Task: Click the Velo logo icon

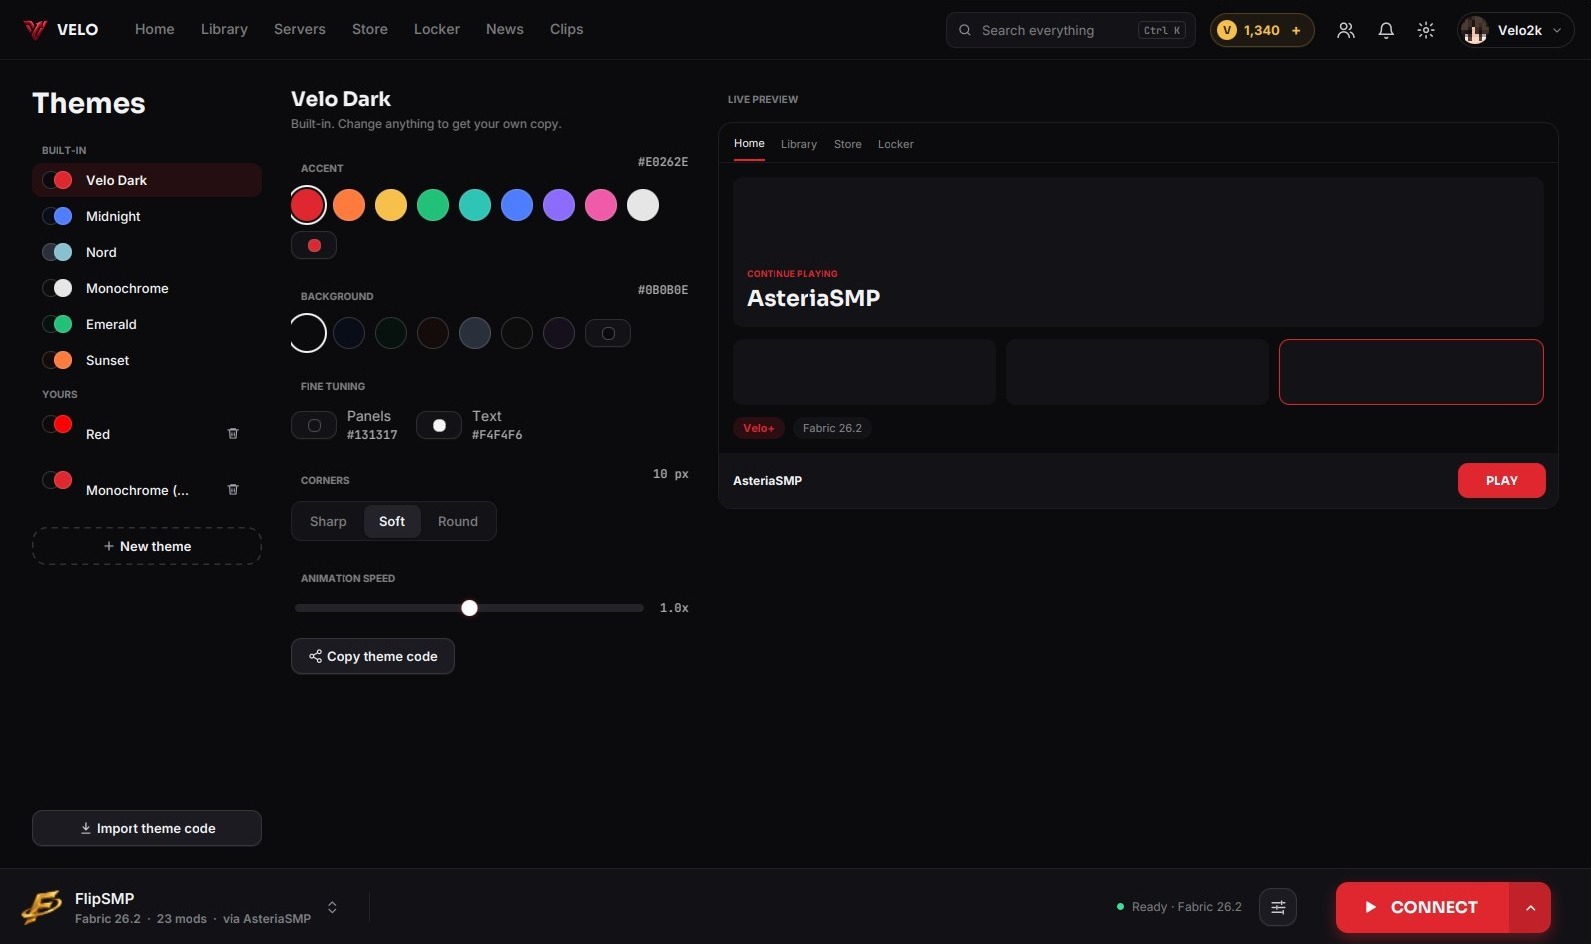Action: (x=36, y=30)
